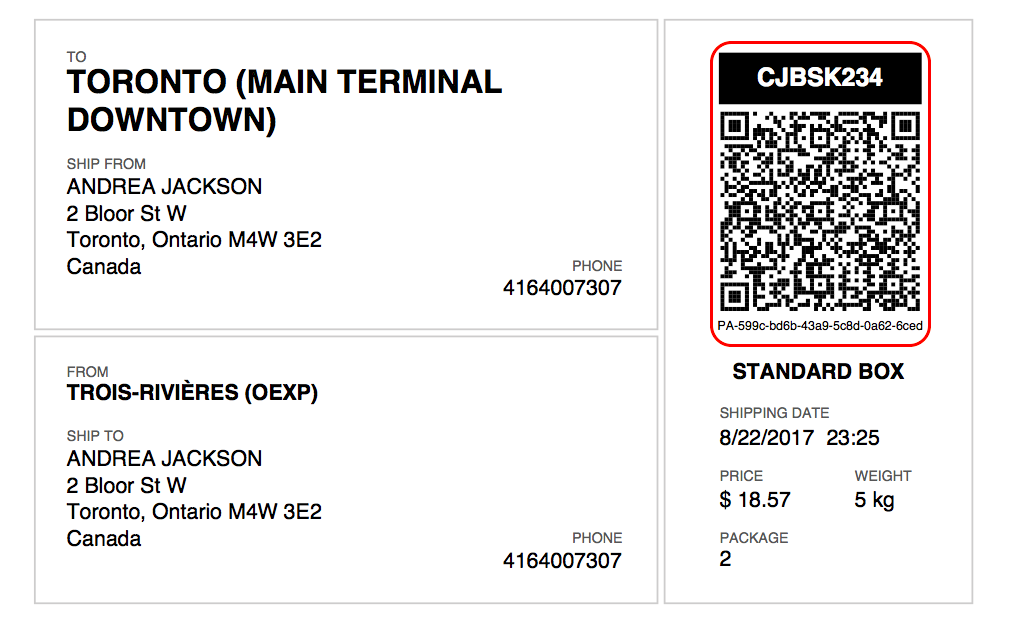This screenshot has height=627, width=1014.
Task: Select the PA-599c tracking ID text
Action: coord(820,326)
